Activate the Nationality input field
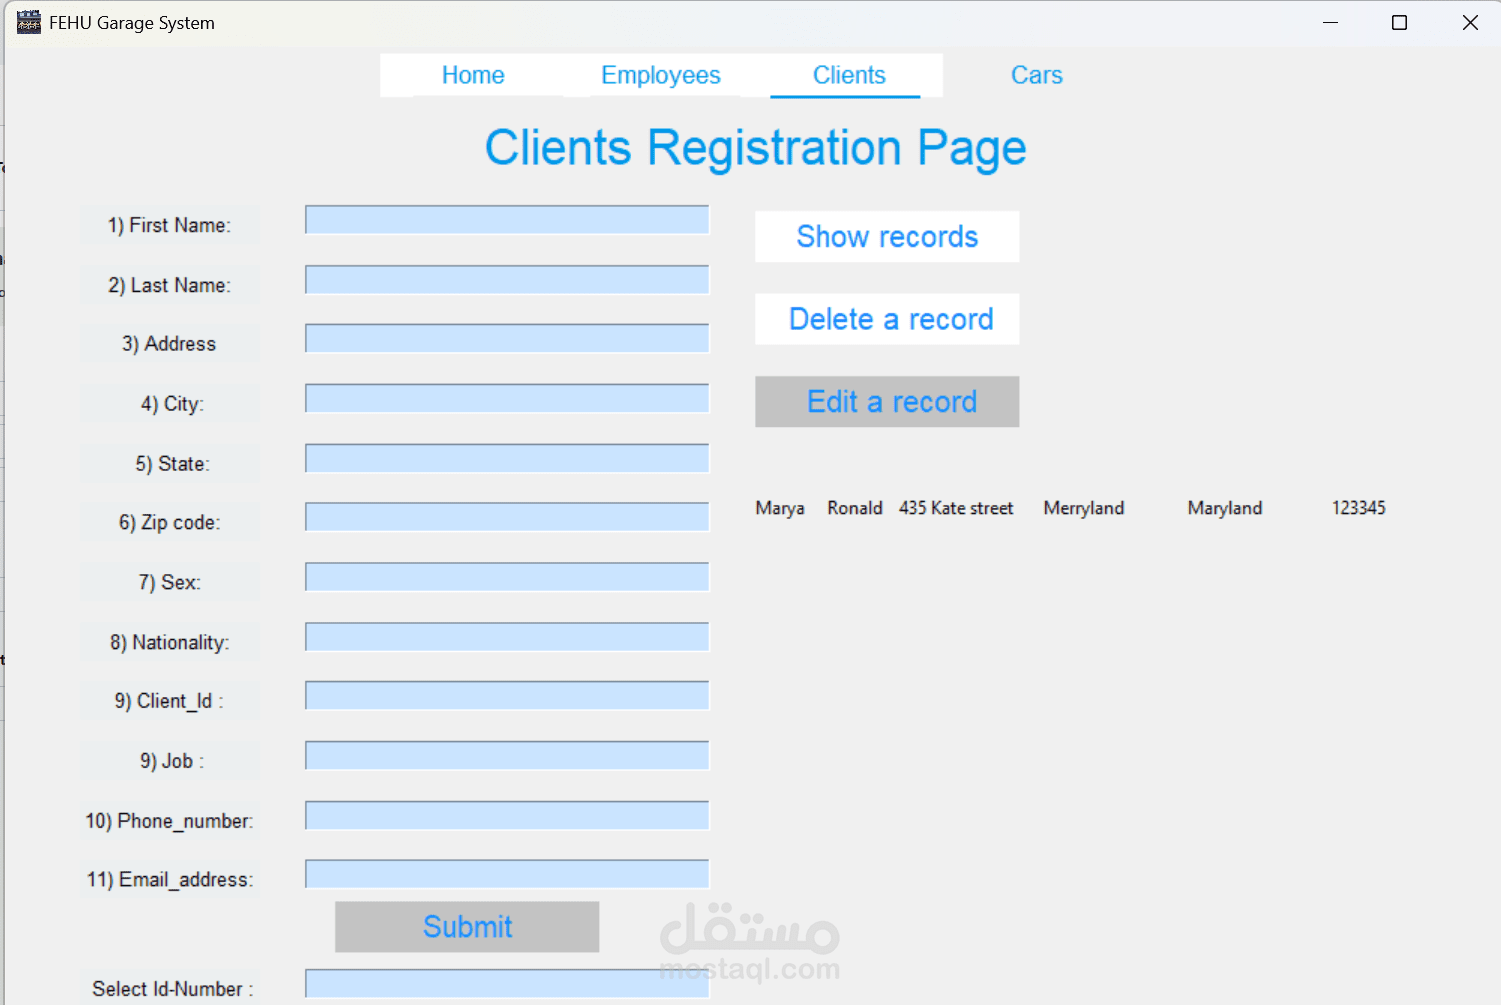1501x1005 pixels. [x=507, y=637]
